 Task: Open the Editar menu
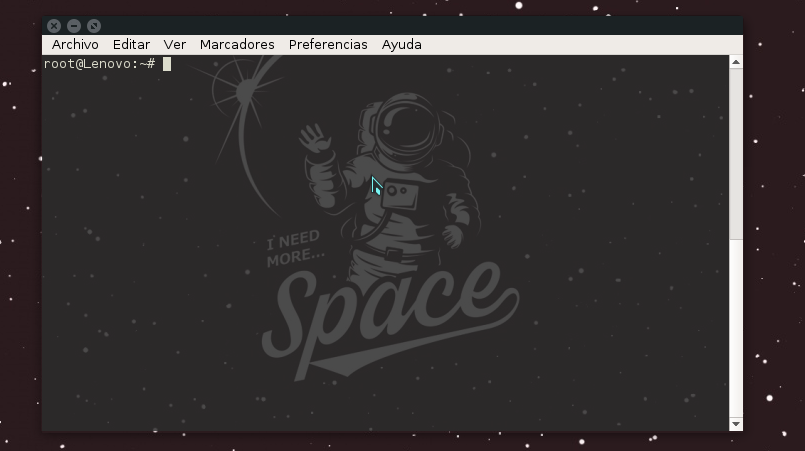pos(131,45)
